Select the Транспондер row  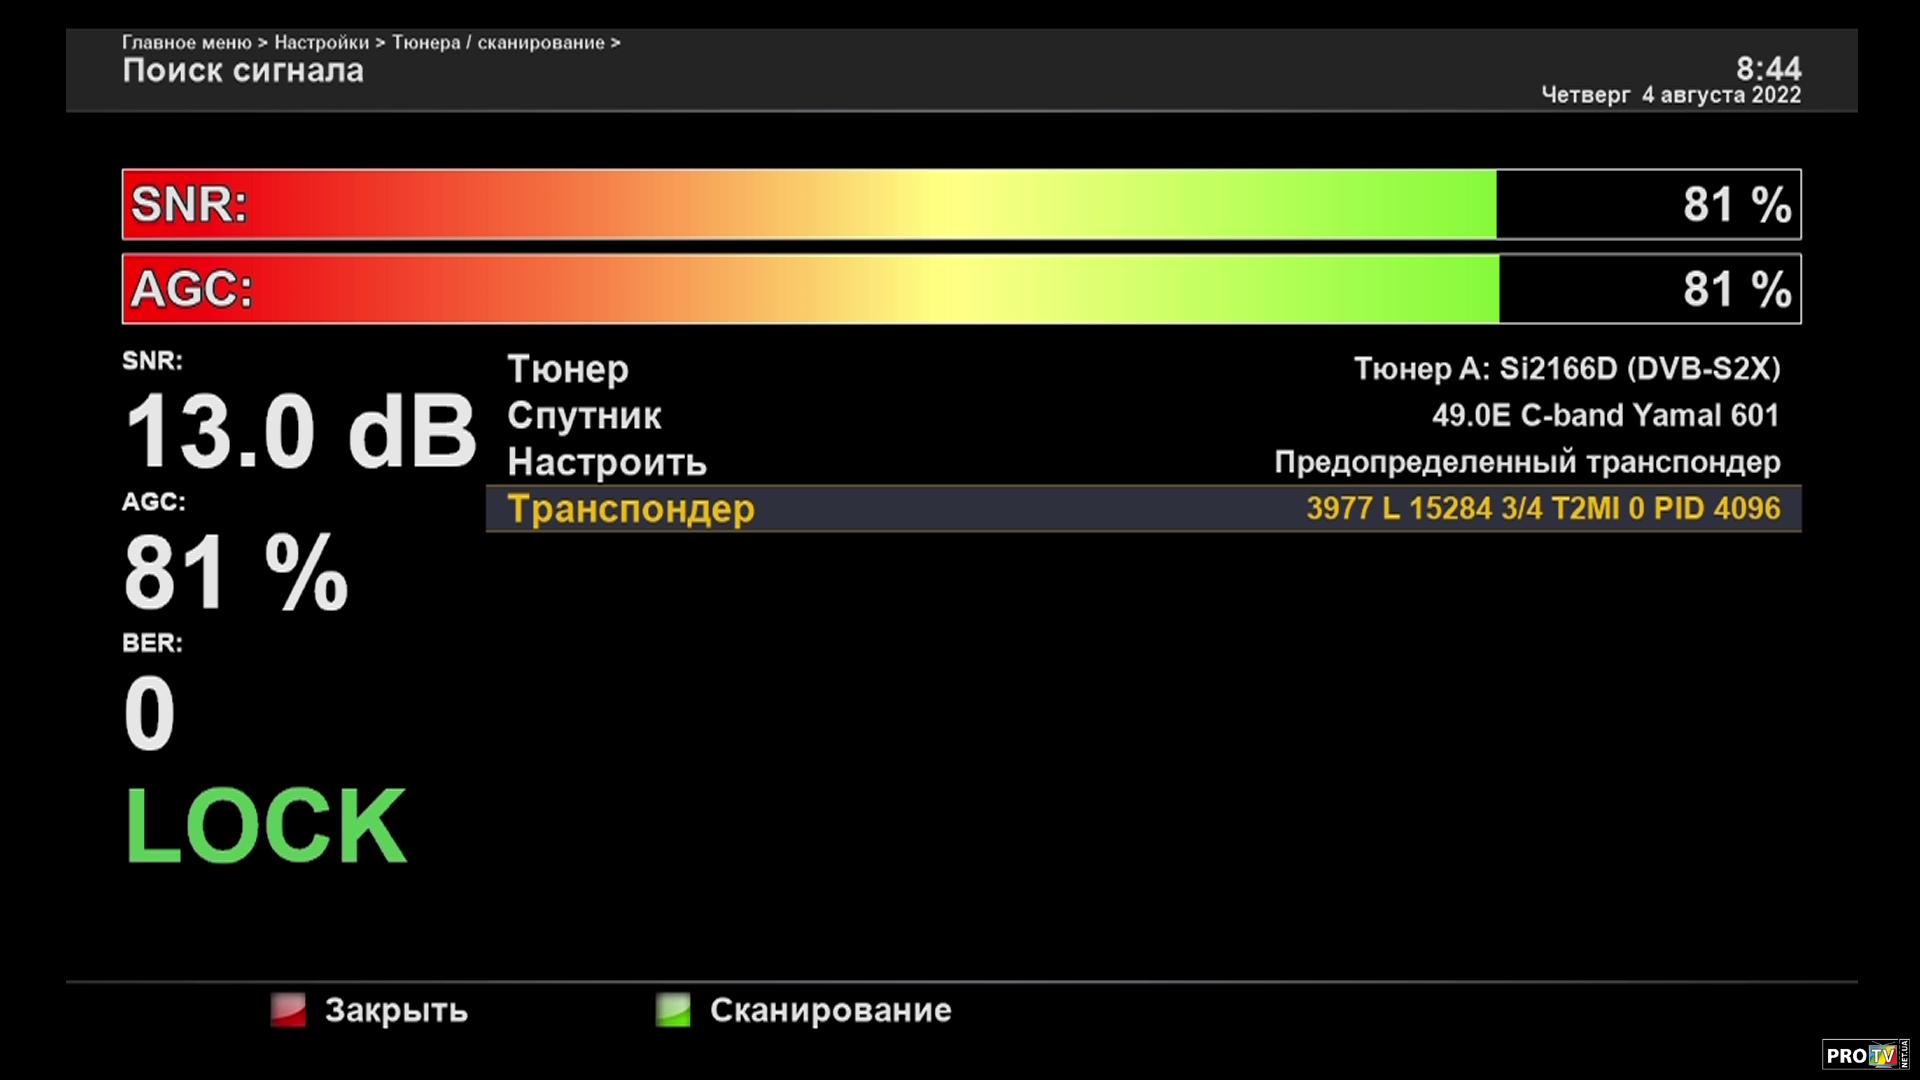click(x=631, y=509)
